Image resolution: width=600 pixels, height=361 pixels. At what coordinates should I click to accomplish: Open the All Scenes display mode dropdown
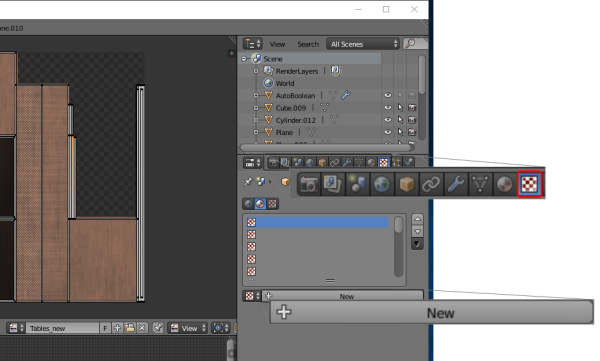[363, 44]
